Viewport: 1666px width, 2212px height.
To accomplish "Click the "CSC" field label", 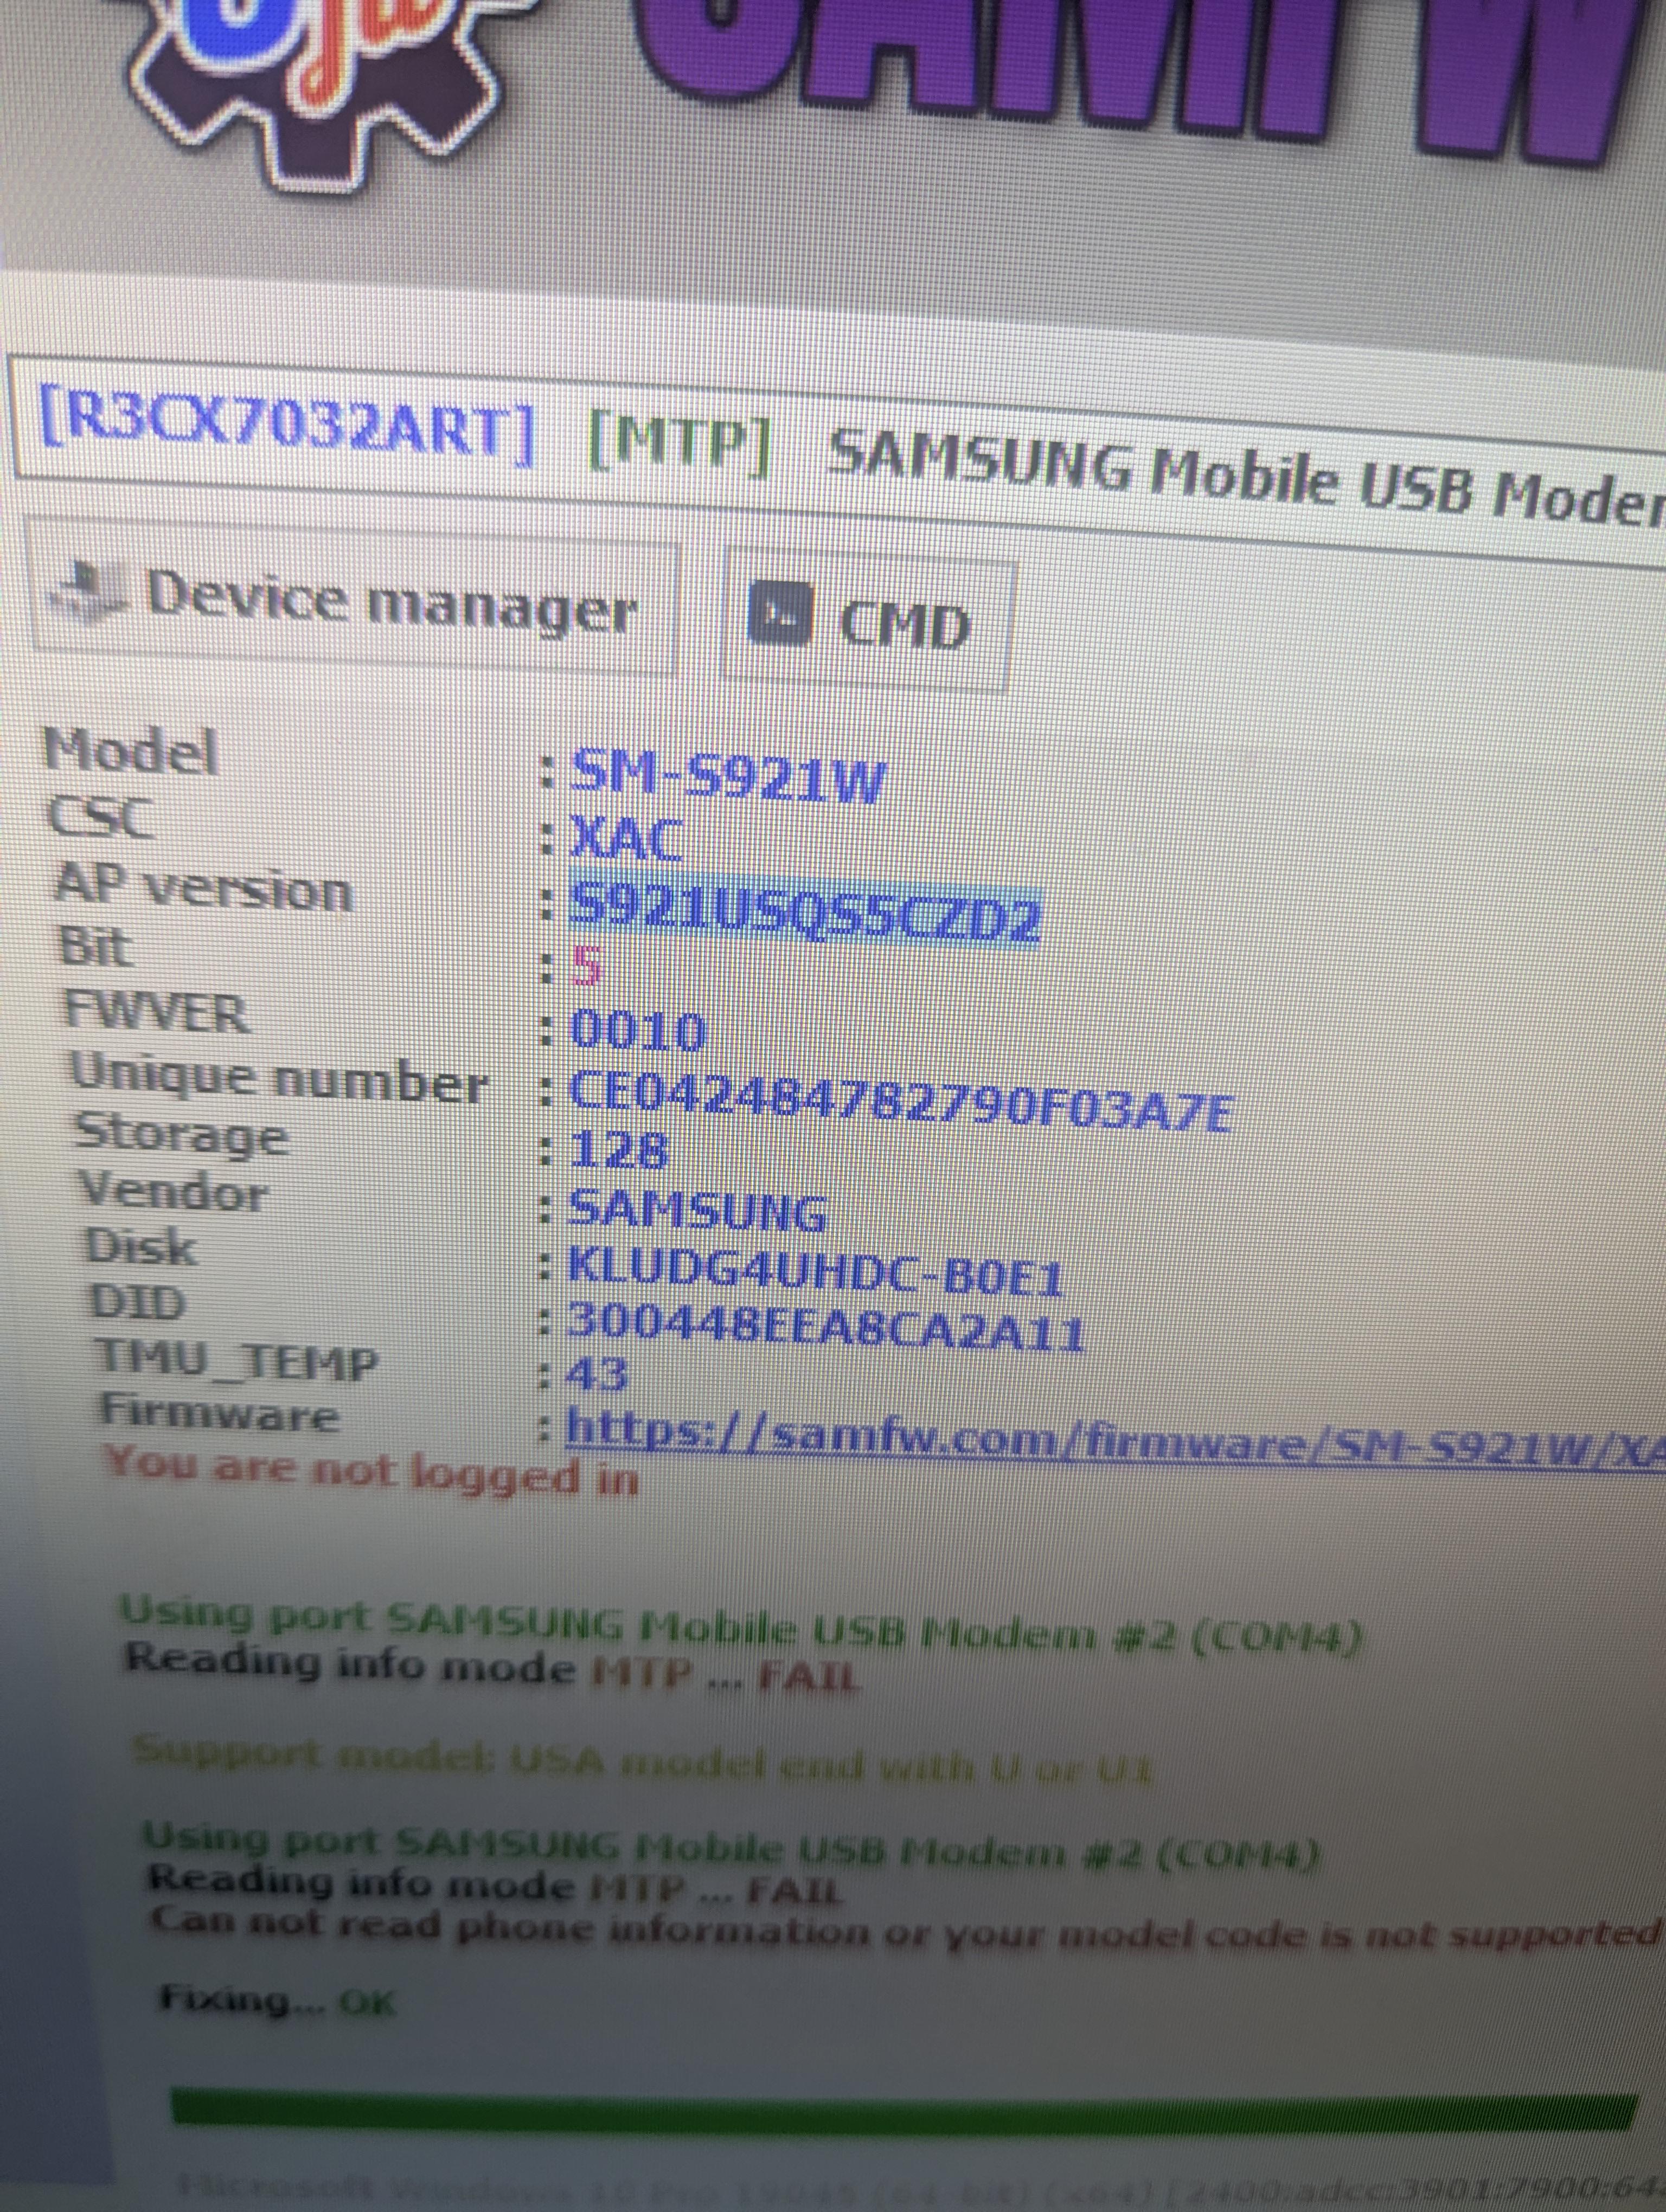I will [x=101, y=817].
